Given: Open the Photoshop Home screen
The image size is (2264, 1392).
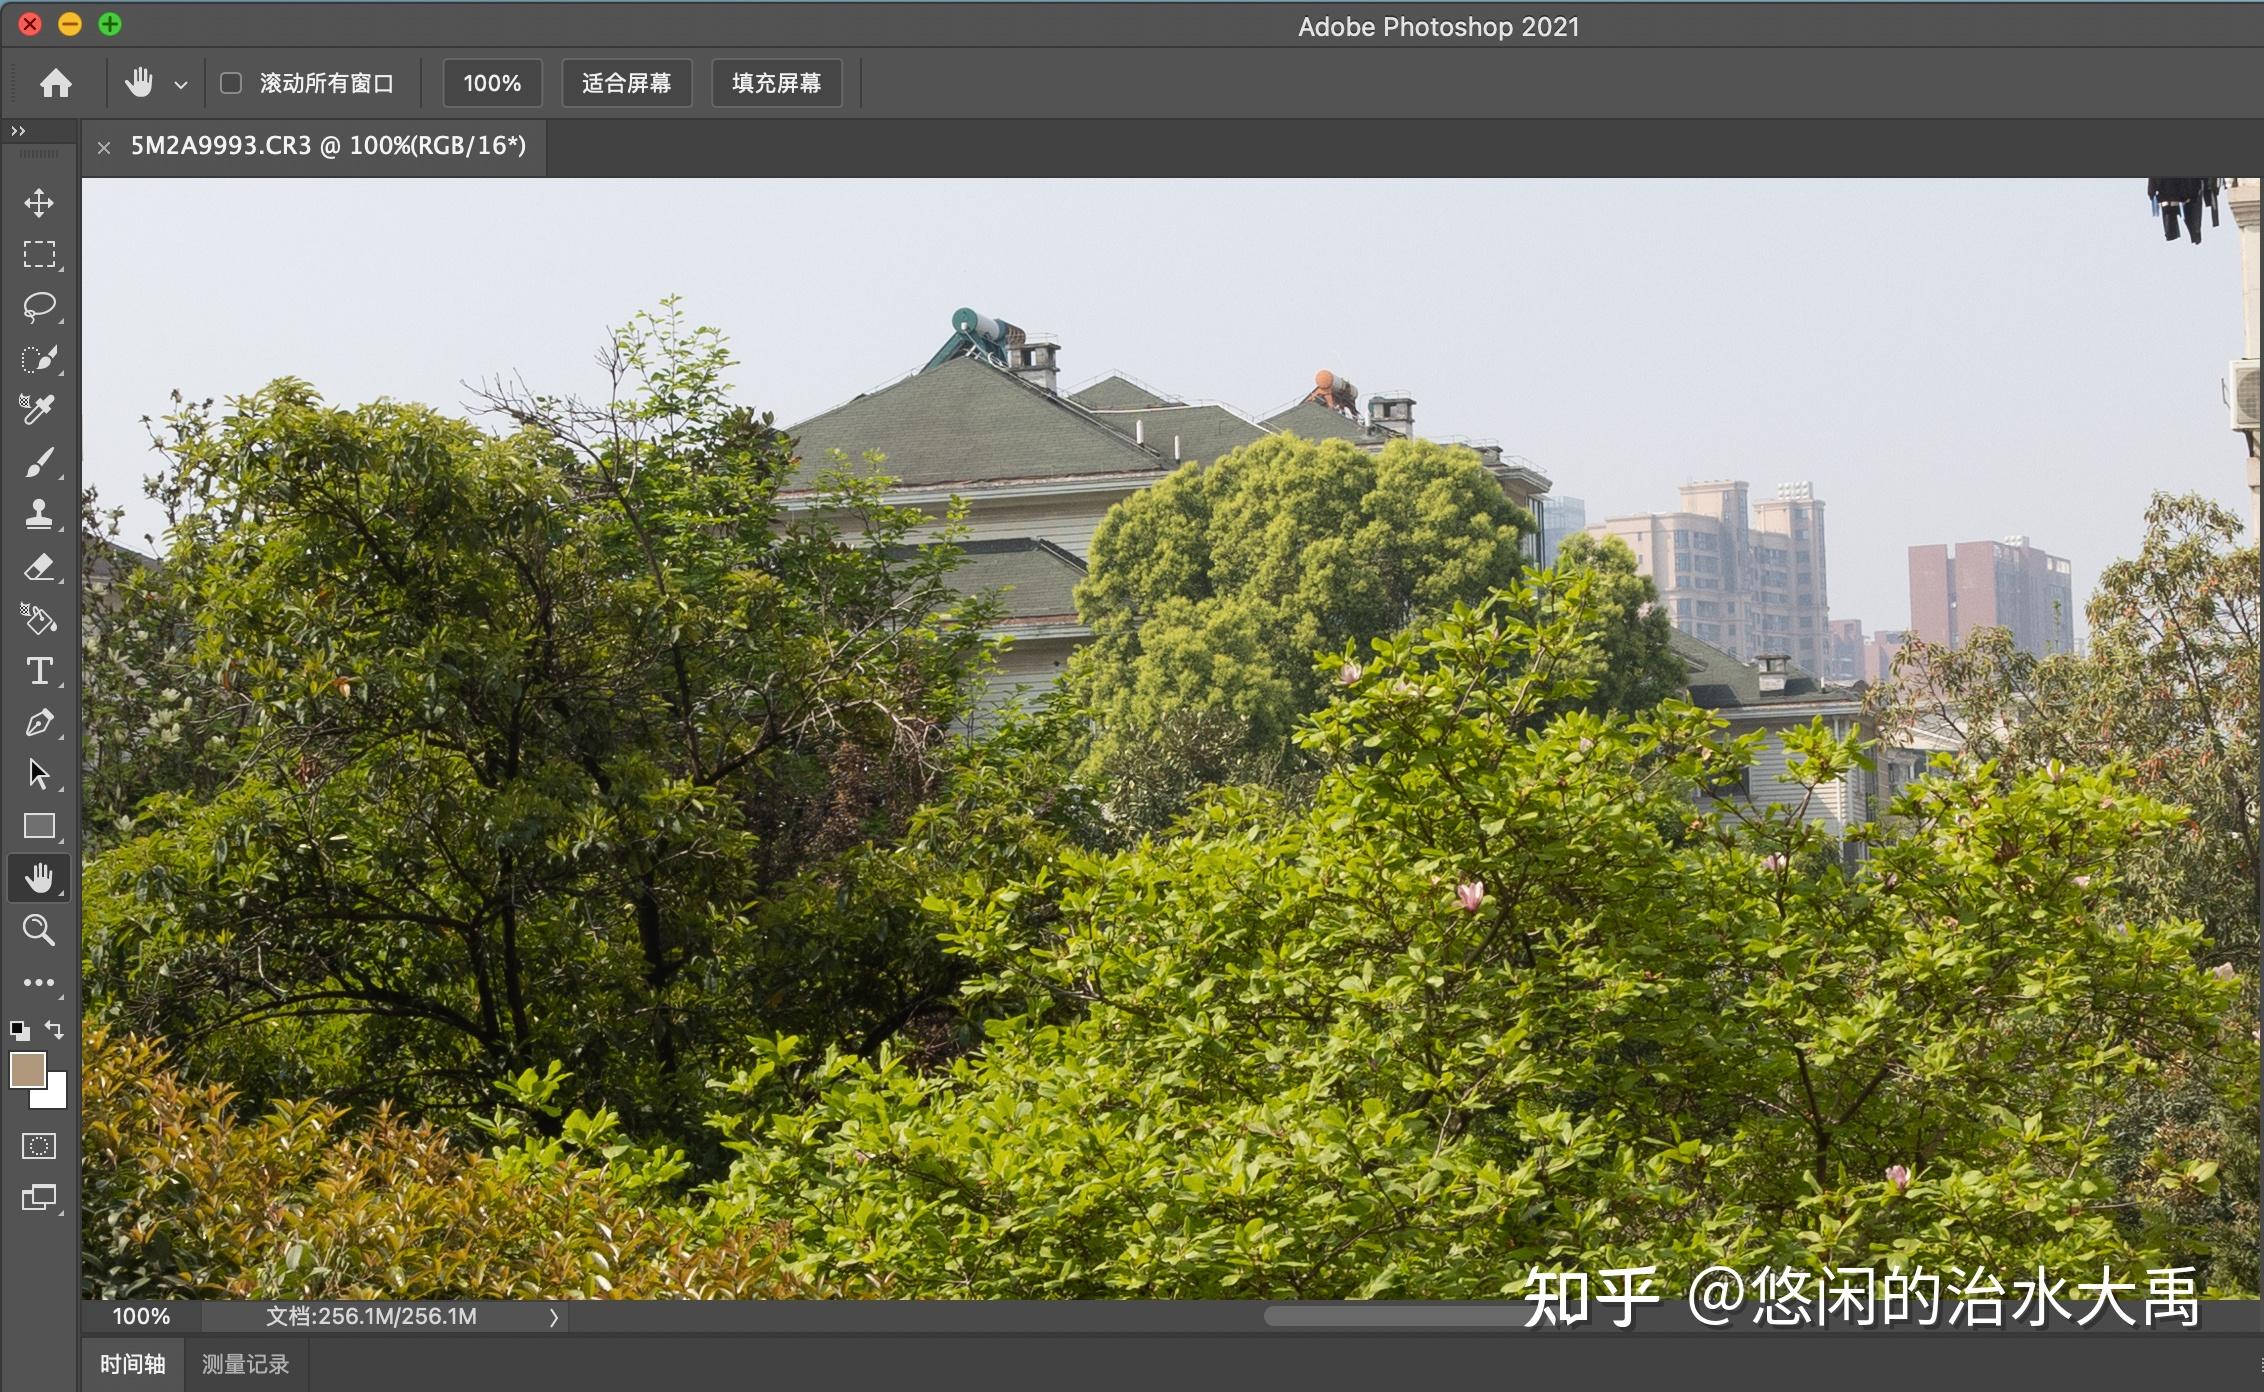Looking at the screenshot, I should 57,83.
